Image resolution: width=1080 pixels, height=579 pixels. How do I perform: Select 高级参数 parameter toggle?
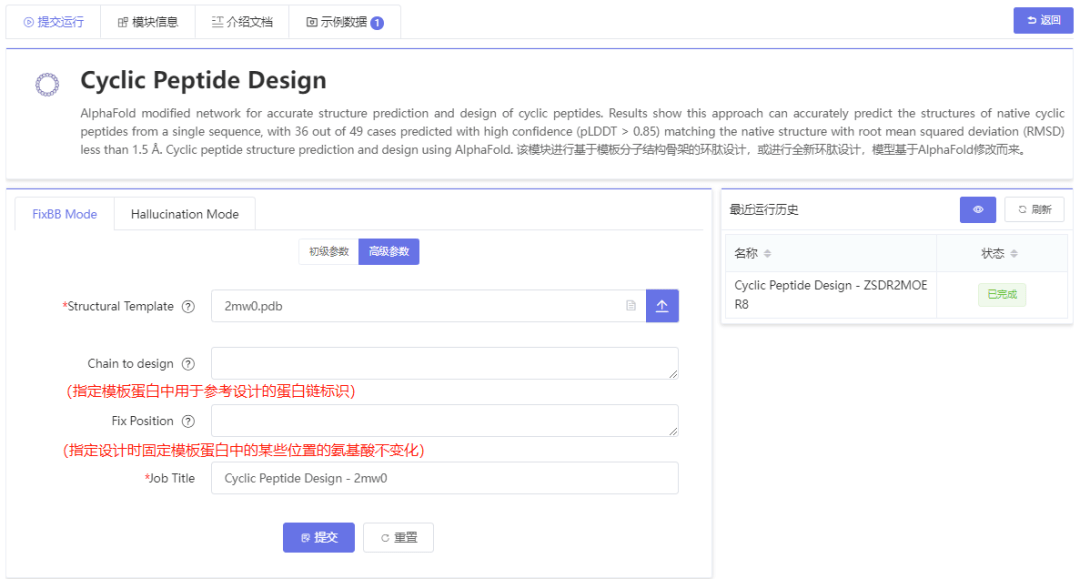coord(389,252)
